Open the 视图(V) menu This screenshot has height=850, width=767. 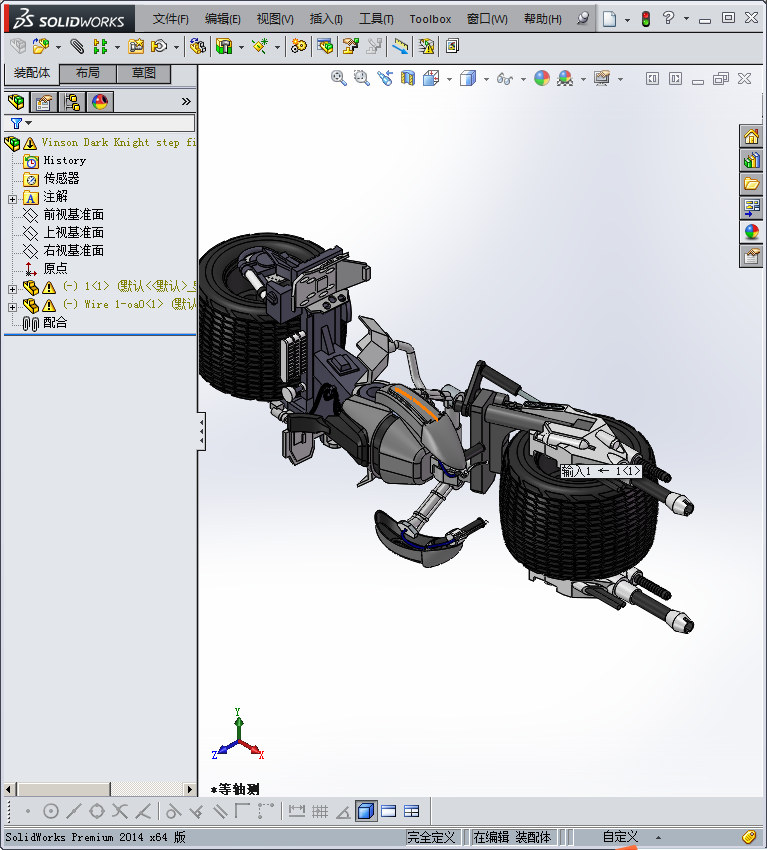(x=275, y=19)
